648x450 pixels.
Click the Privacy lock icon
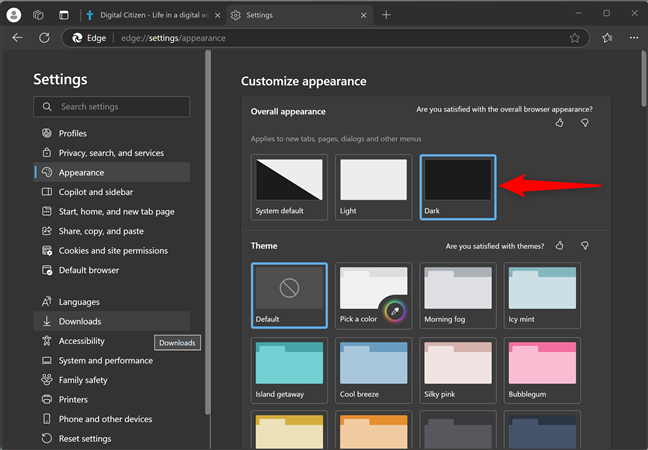(47, 152)
